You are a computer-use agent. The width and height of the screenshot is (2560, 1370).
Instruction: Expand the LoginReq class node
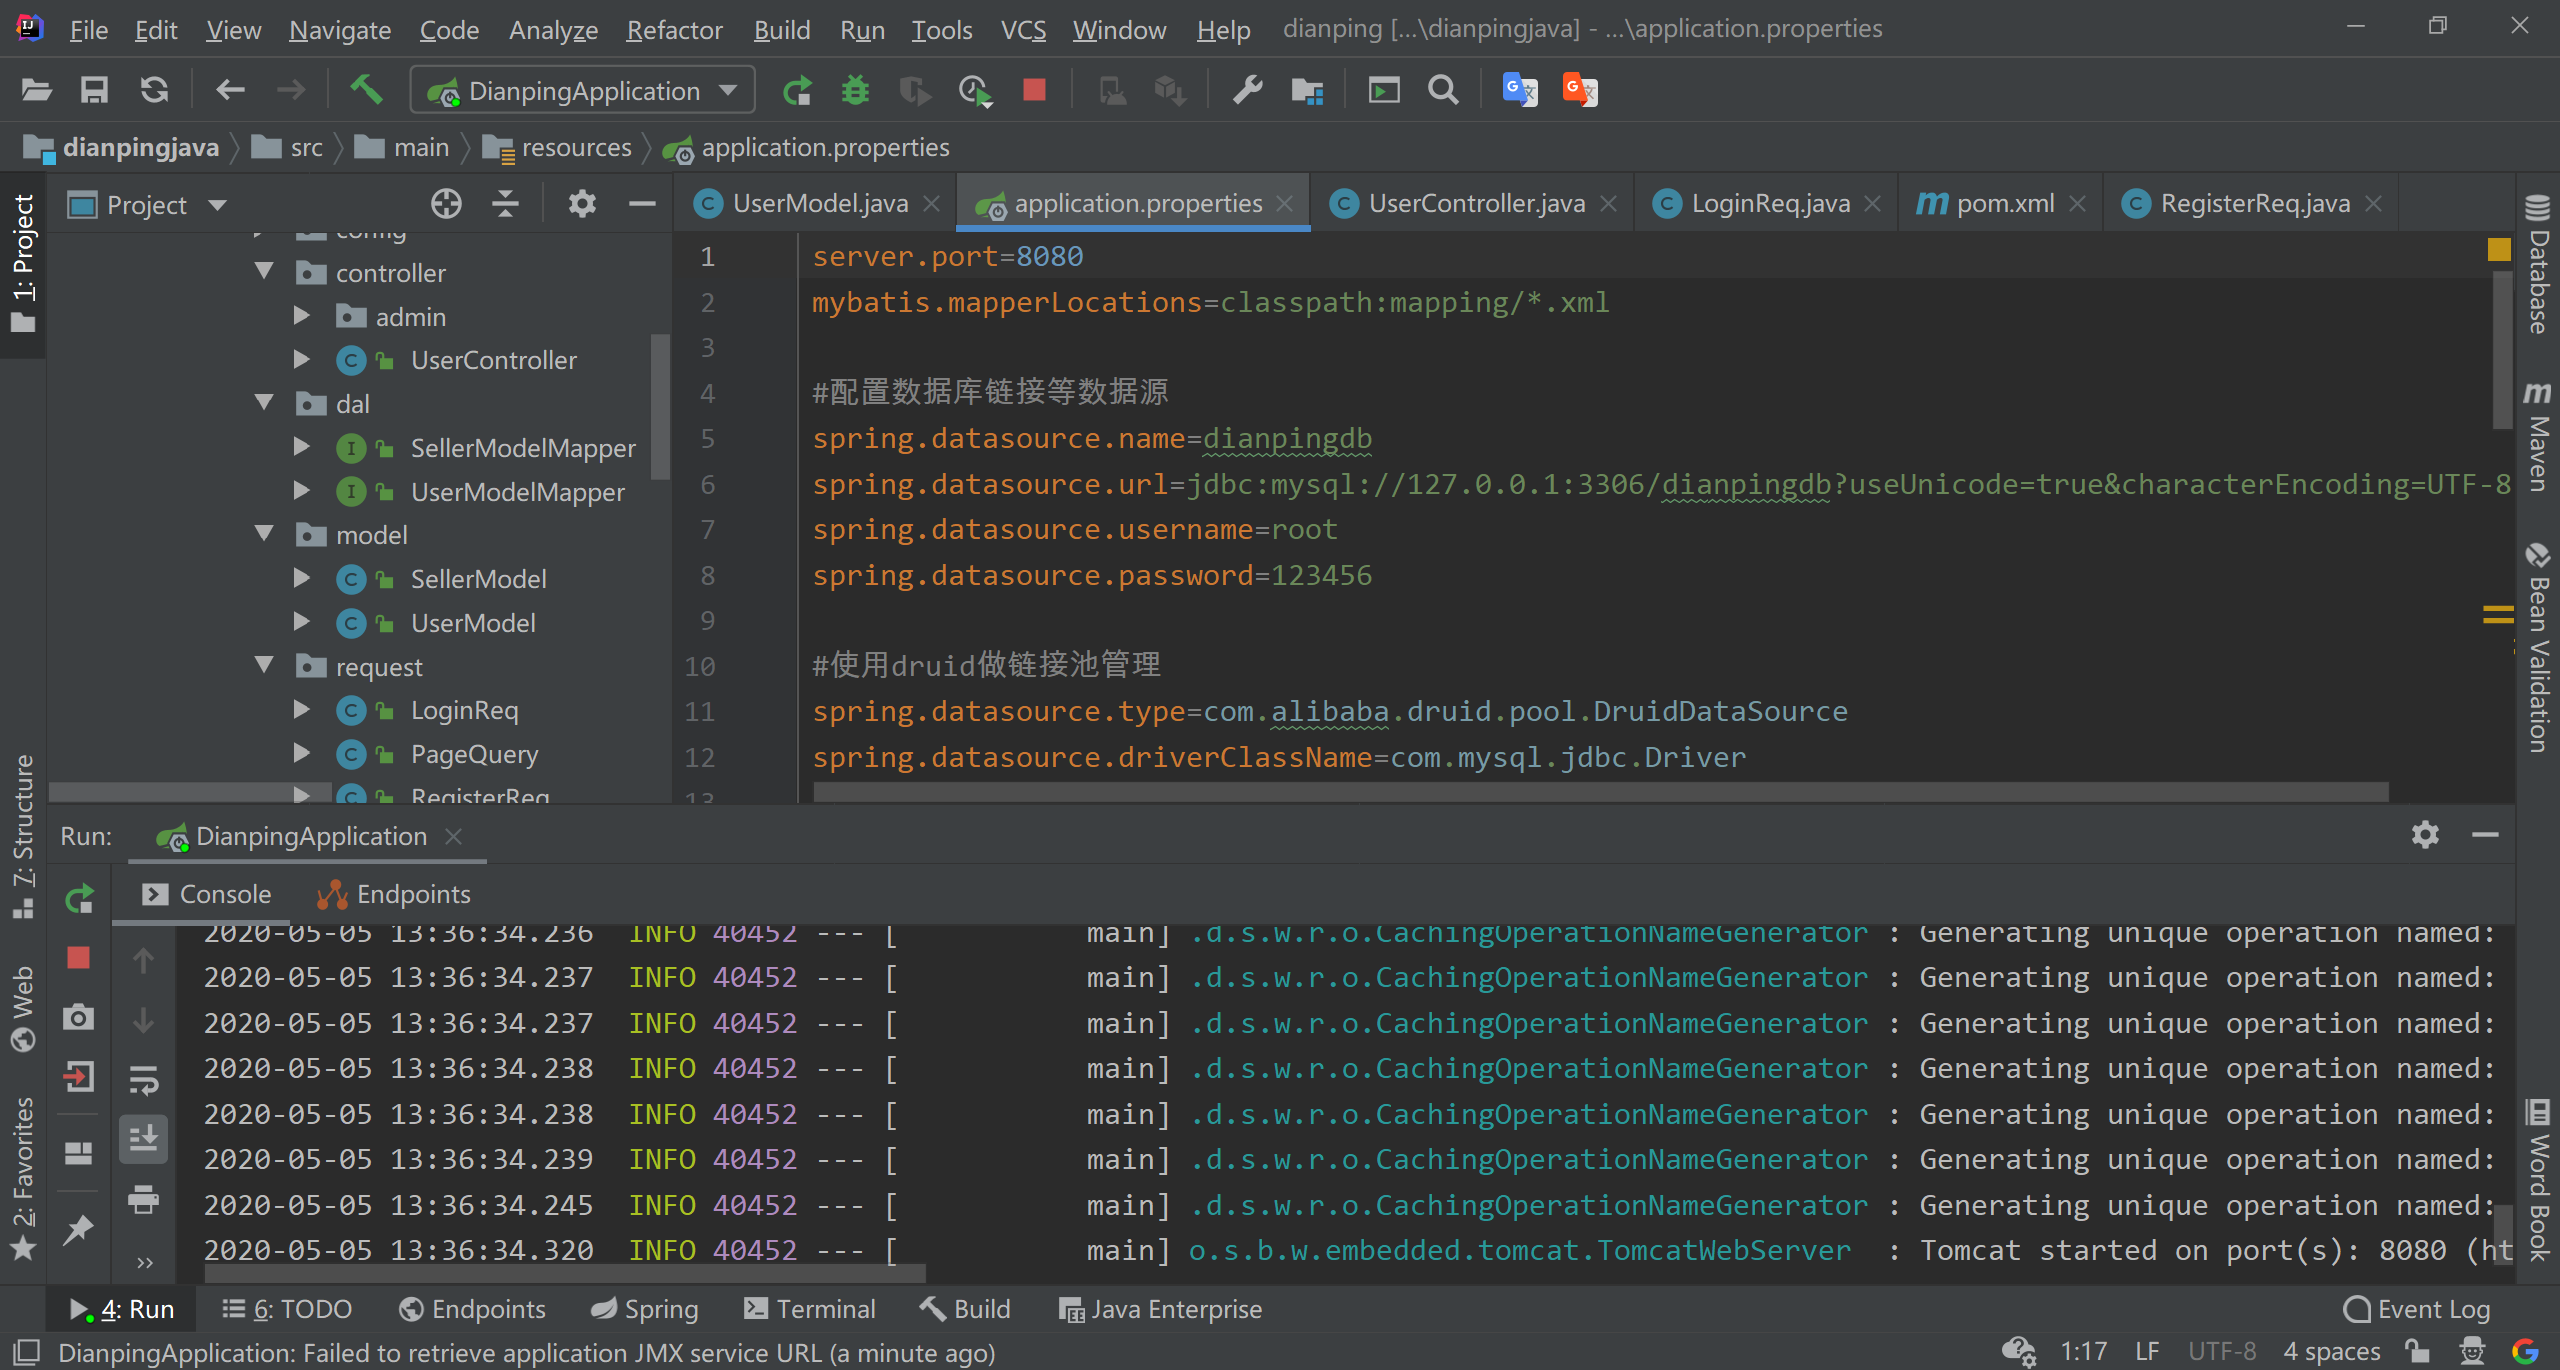(x=301, y=709)
